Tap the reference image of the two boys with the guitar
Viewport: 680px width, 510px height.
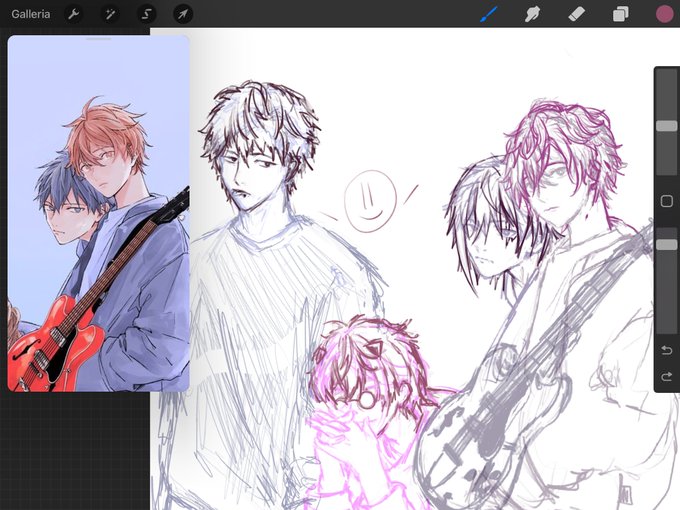pyautogui.click(x=98, y=216)
